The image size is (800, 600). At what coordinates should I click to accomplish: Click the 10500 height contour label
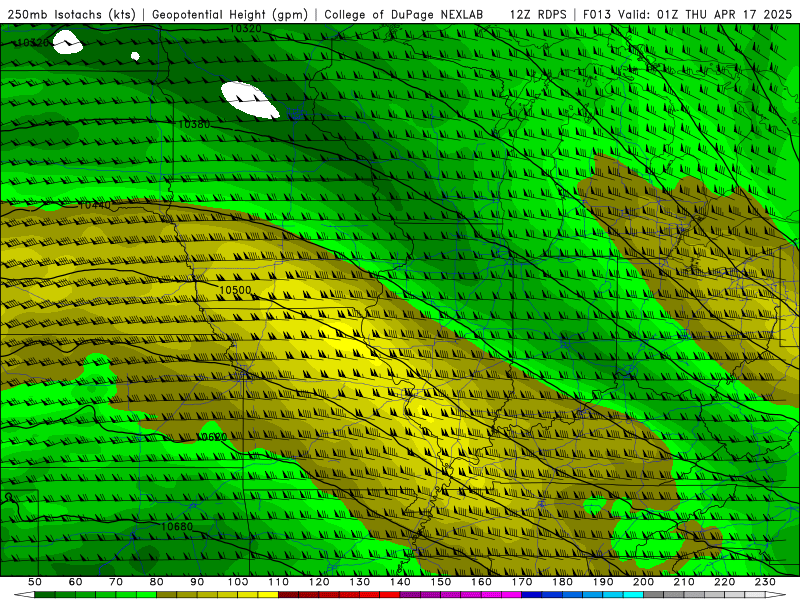235,290
